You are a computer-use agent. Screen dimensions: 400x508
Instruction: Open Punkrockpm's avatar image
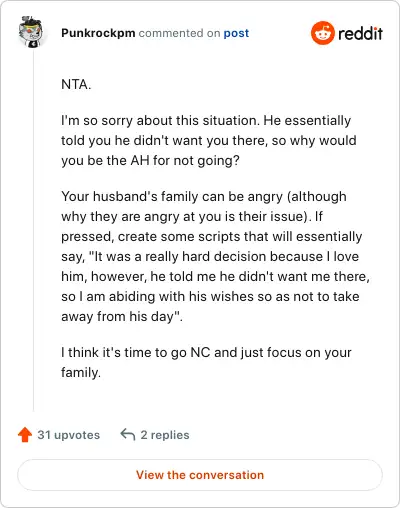click(x=31, y=32)
